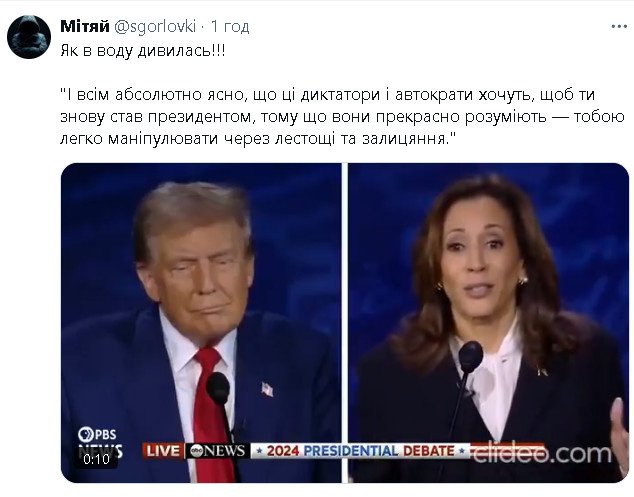The height and width of the screenshot is (497, 634).
Task: Open the '1 год' timestamp permalink
Action: (230, 27)
